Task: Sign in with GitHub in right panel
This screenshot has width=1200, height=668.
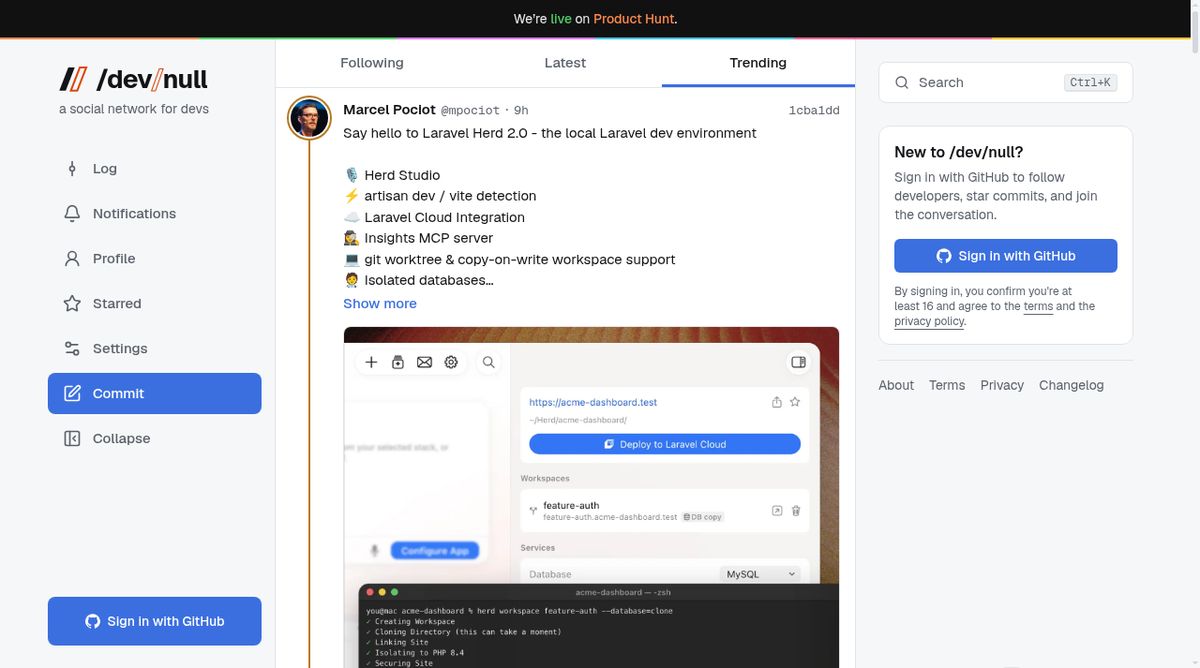Action: pos(1005,256)
